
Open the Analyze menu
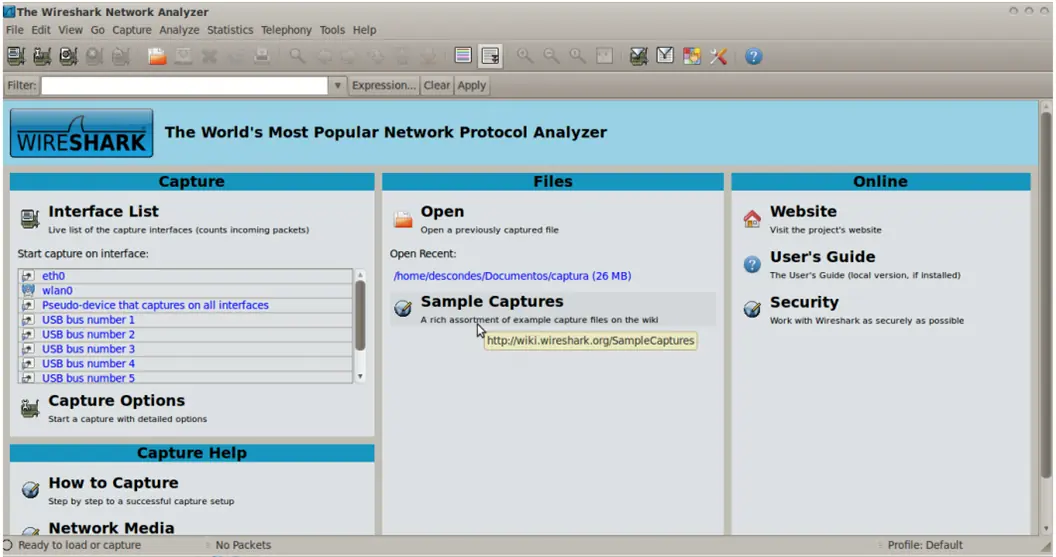tap(179, 30)
